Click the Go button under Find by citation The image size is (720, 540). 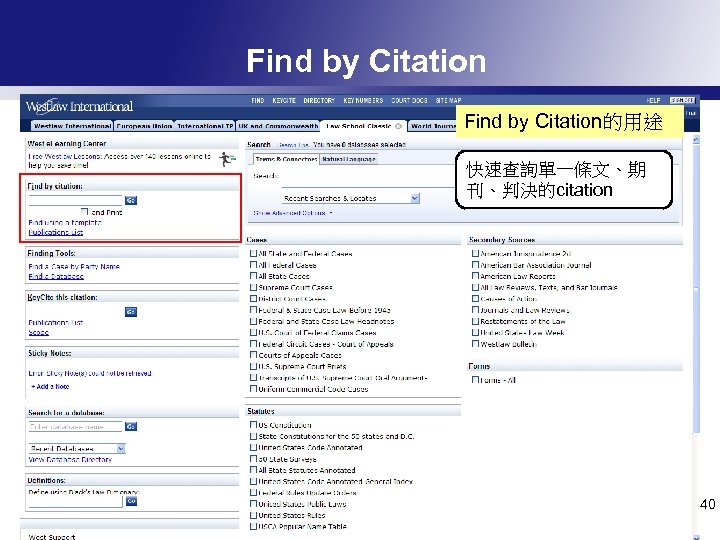point(131,200)
